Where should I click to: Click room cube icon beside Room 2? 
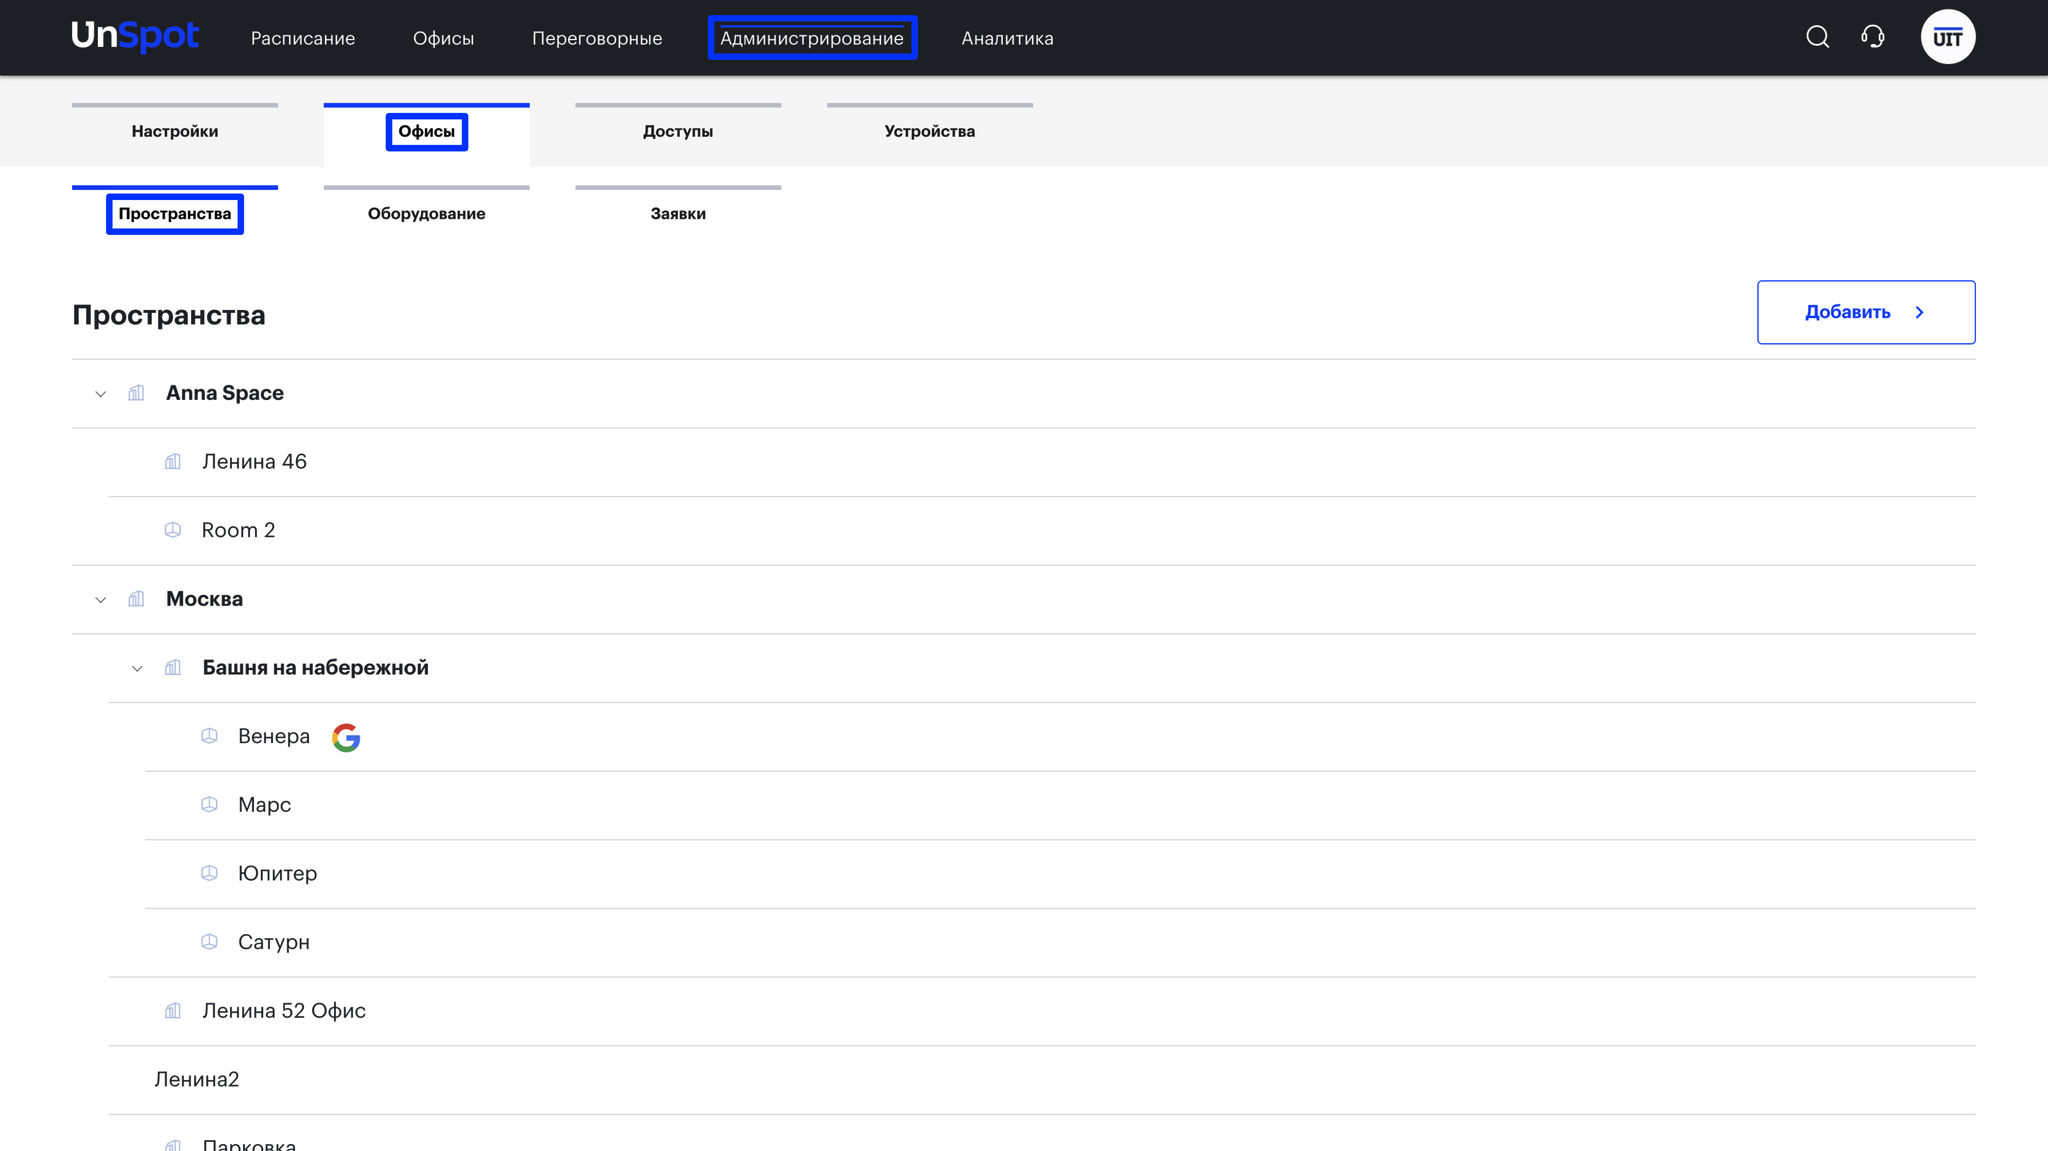pos(173,530)
